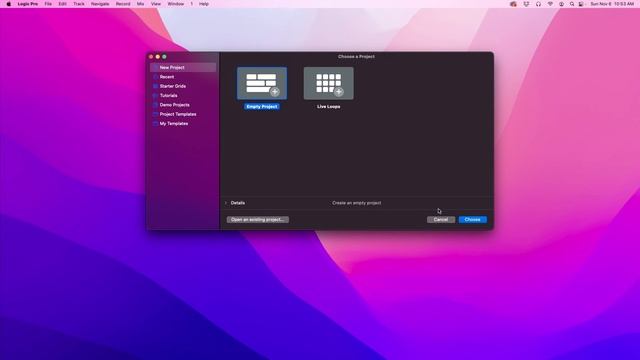Open the Window menu
This screenshot has height=360, width=640.
tap(176, 4)
